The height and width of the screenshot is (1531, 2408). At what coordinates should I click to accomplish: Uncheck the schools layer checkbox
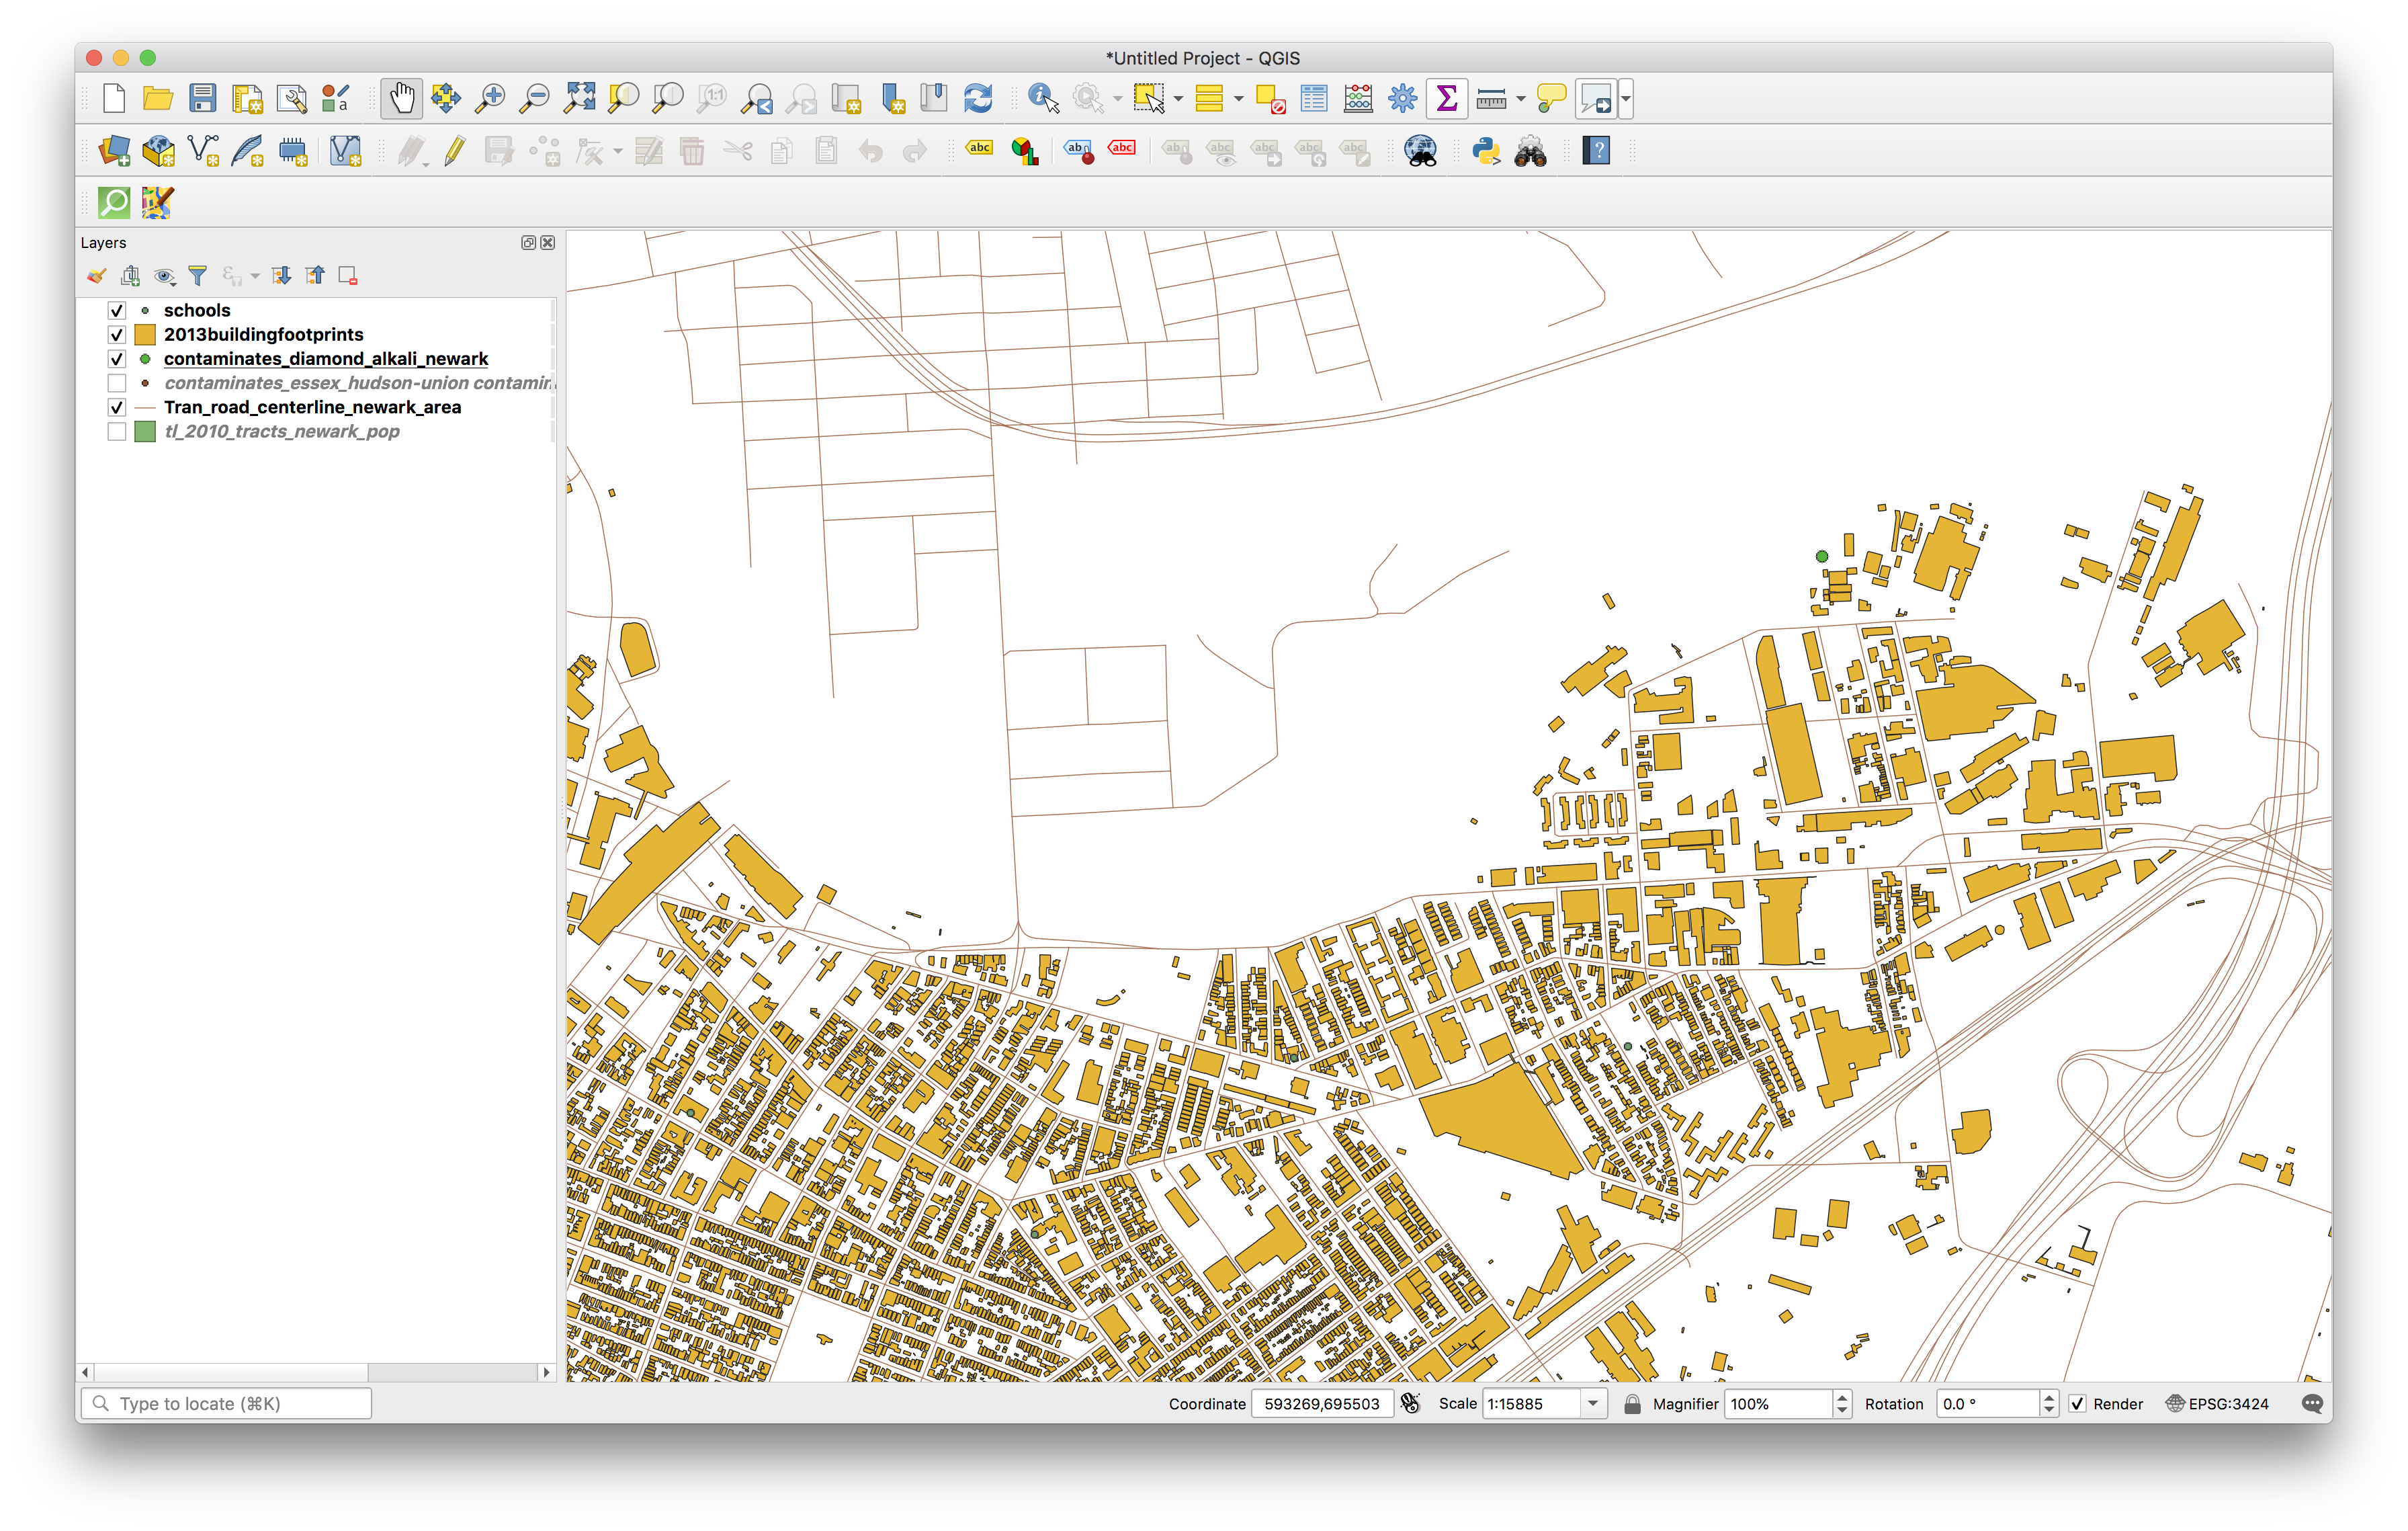click(x=117, y=311)
